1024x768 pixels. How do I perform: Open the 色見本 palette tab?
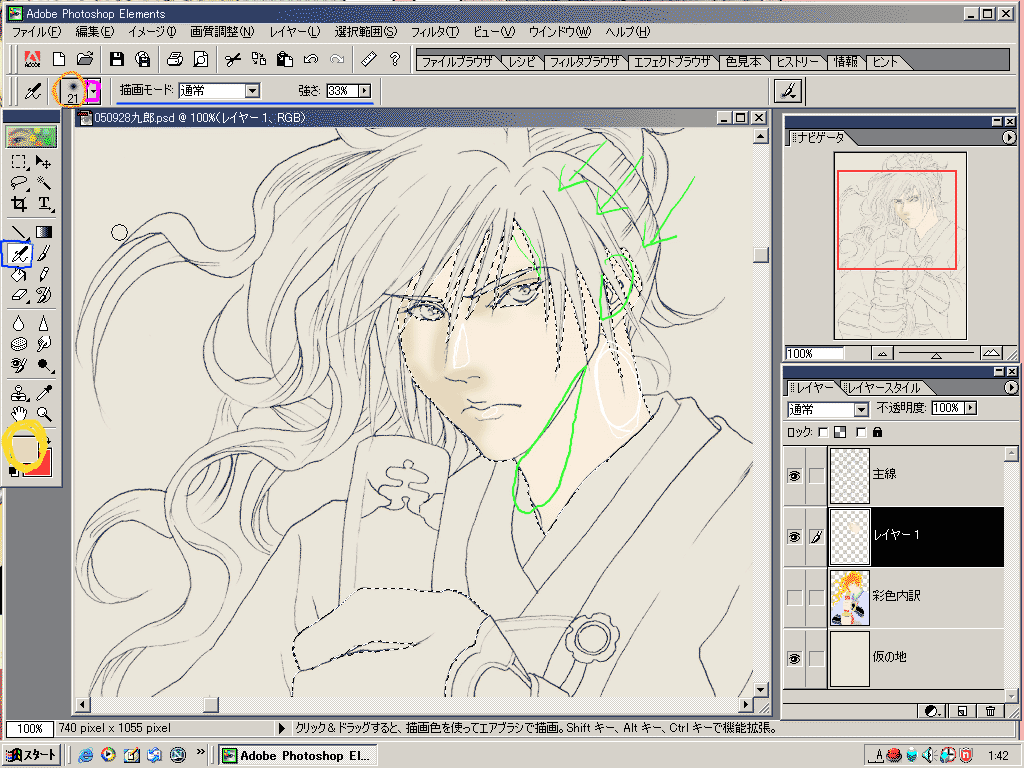click(743, 61)
